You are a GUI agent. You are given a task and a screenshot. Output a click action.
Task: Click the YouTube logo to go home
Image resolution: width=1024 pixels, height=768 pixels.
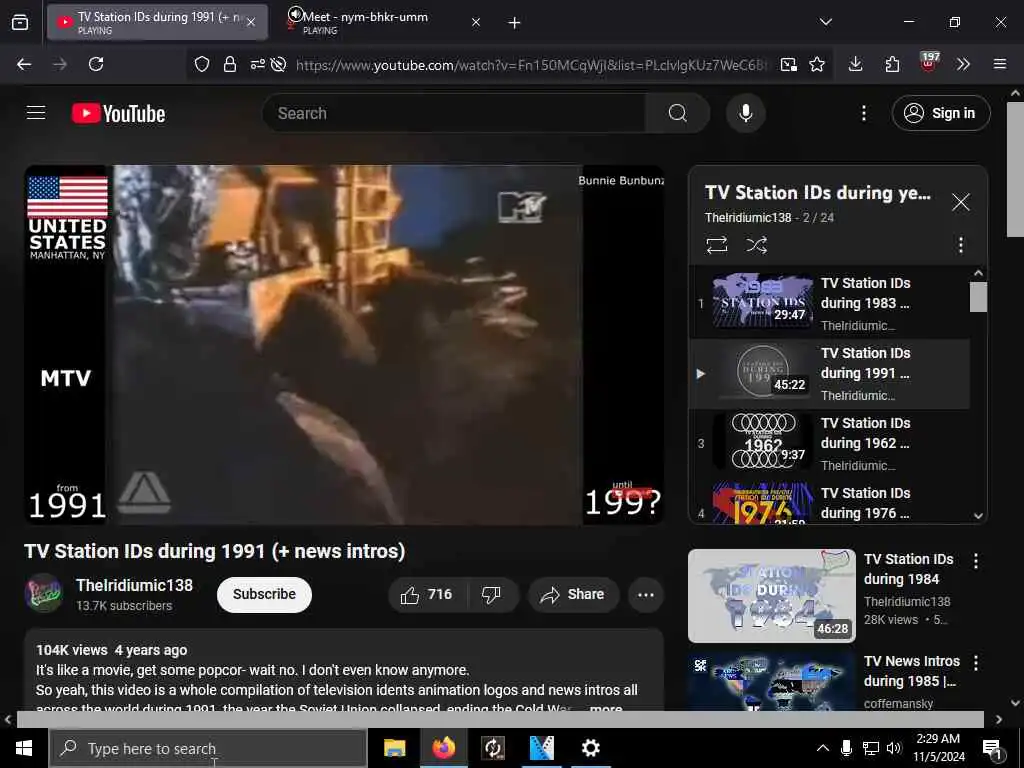pos(118,114)
